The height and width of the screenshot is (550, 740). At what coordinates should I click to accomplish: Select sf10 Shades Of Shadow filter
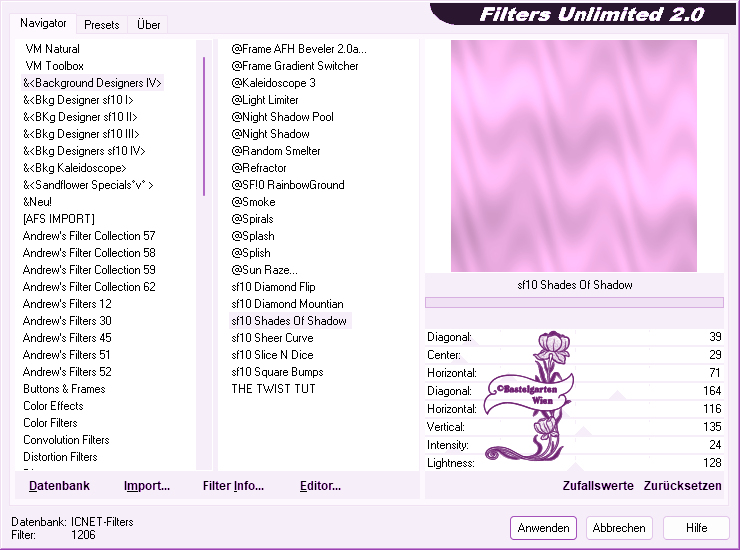tap(289, 321)
